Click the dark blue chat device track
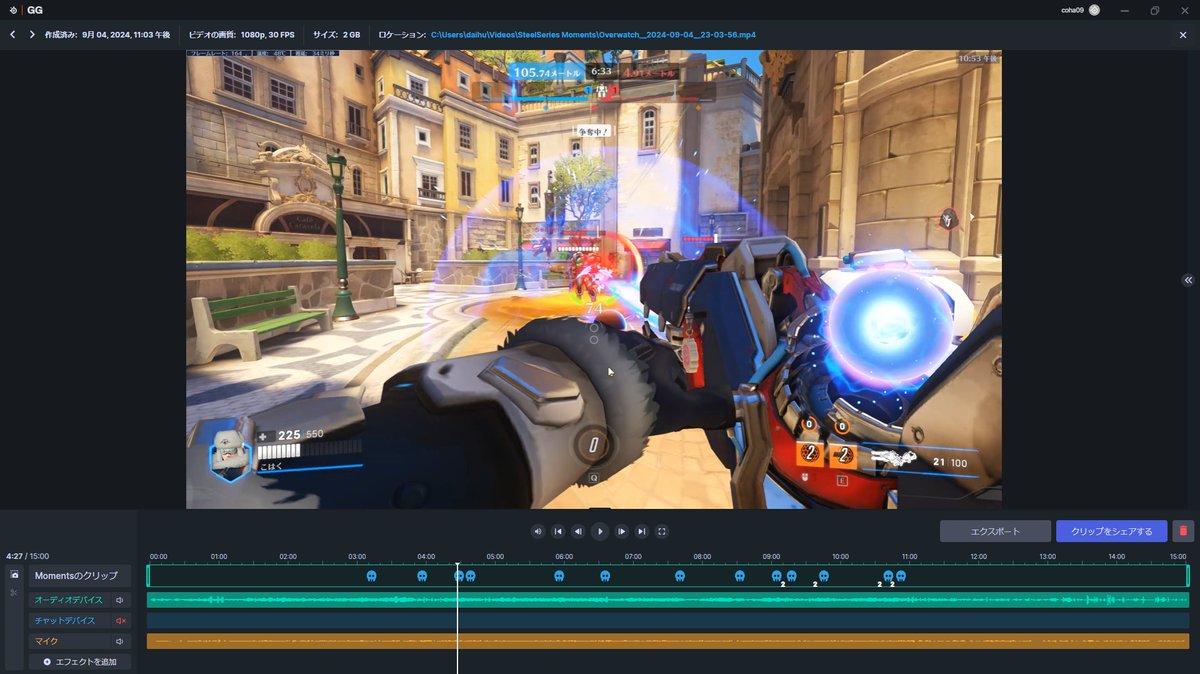 (668, 620)
